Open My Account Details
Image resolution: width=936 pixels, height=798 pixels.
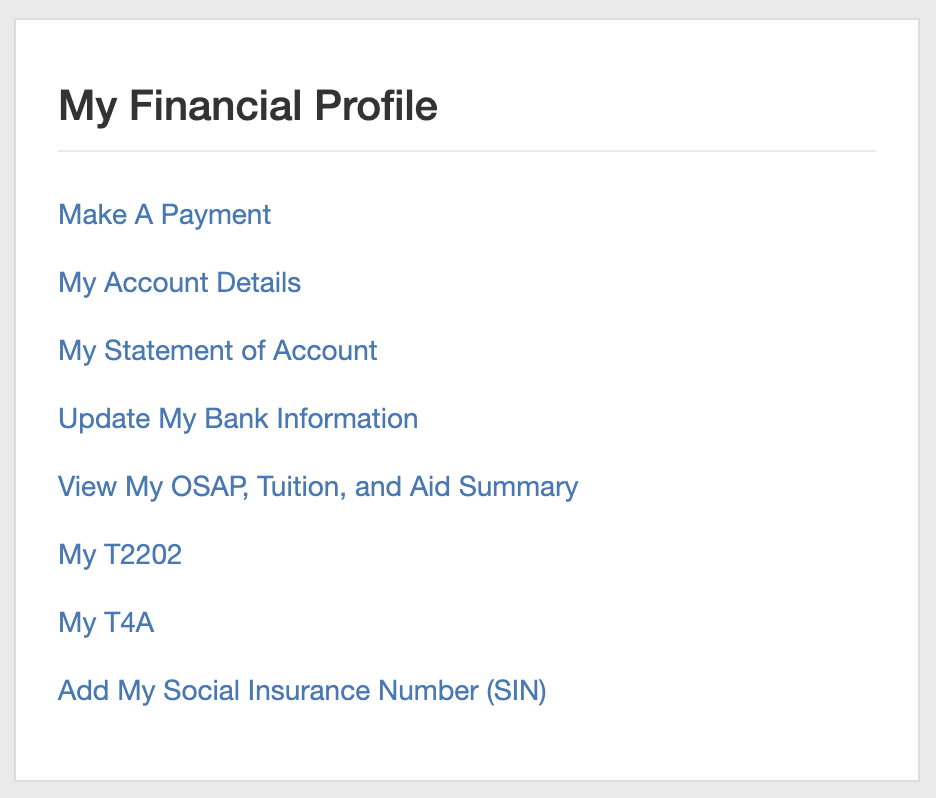pyautogui.click(x=179, y=283)
